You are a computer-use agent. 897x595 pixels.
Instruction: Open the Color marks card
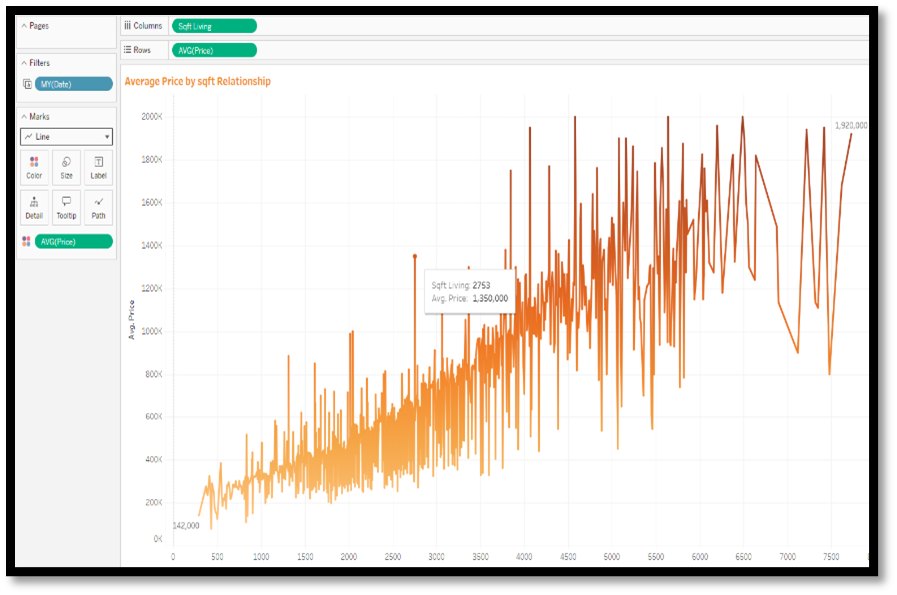pyautogui.click(x=34, y=167)
